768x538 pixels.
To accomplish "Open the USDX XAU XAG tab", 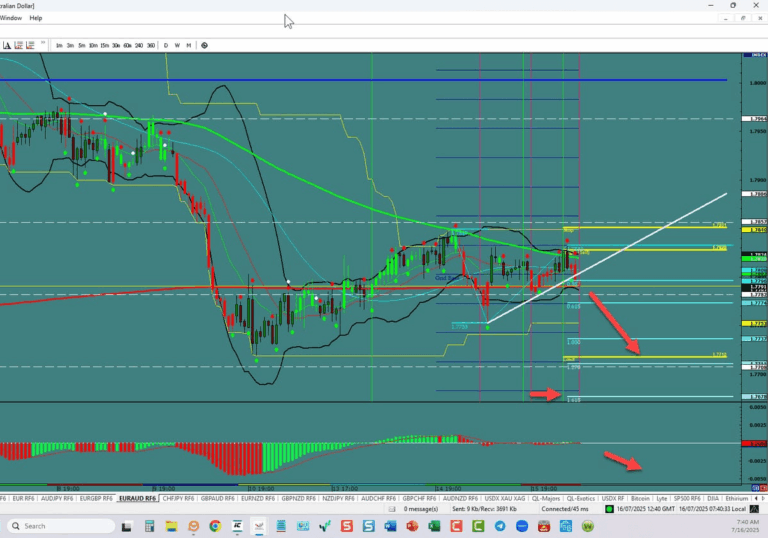I will point(504,498).
